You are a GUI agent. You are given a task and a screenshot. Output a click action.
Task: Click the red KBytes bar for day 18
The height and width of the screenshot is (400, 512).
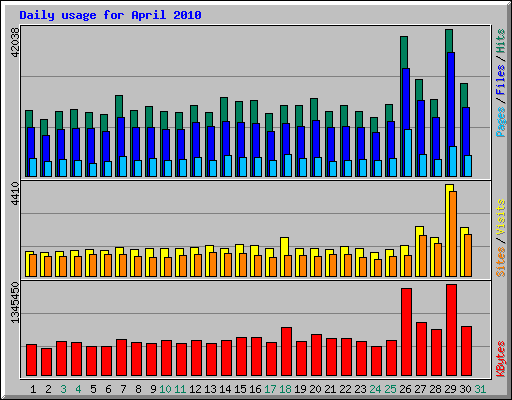(x=286, y=352)
